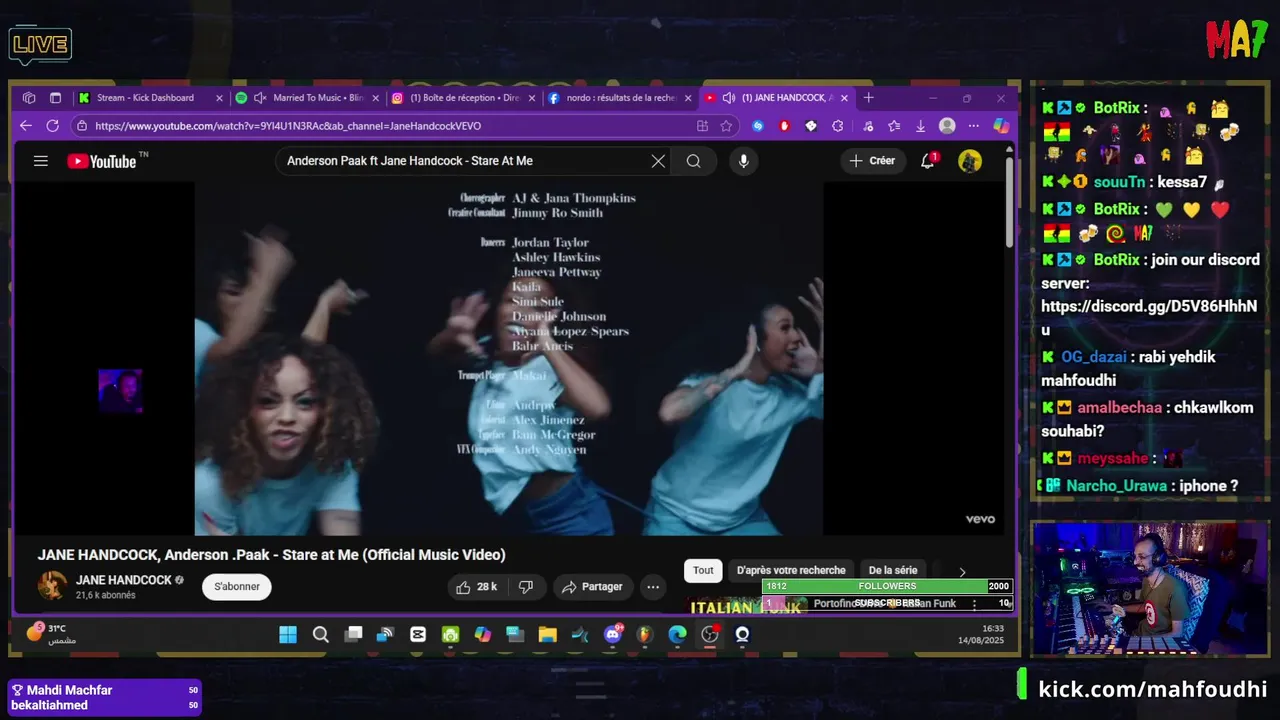
Task: Share the video via Partager
Action: point(592,587)
